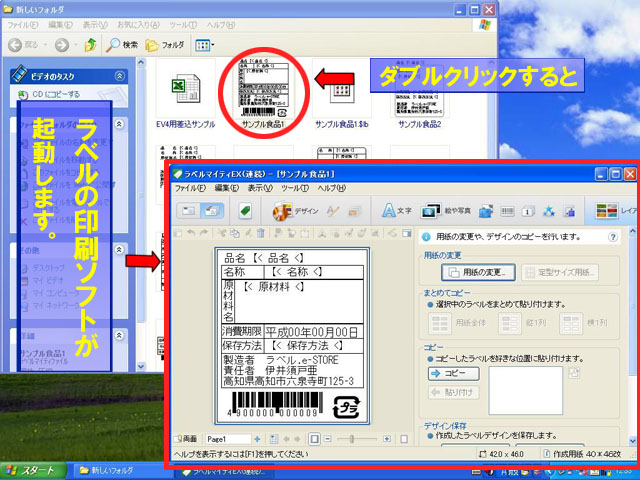
Task: Open the 絵や写真 pictures tool
Action: (445, 211)
